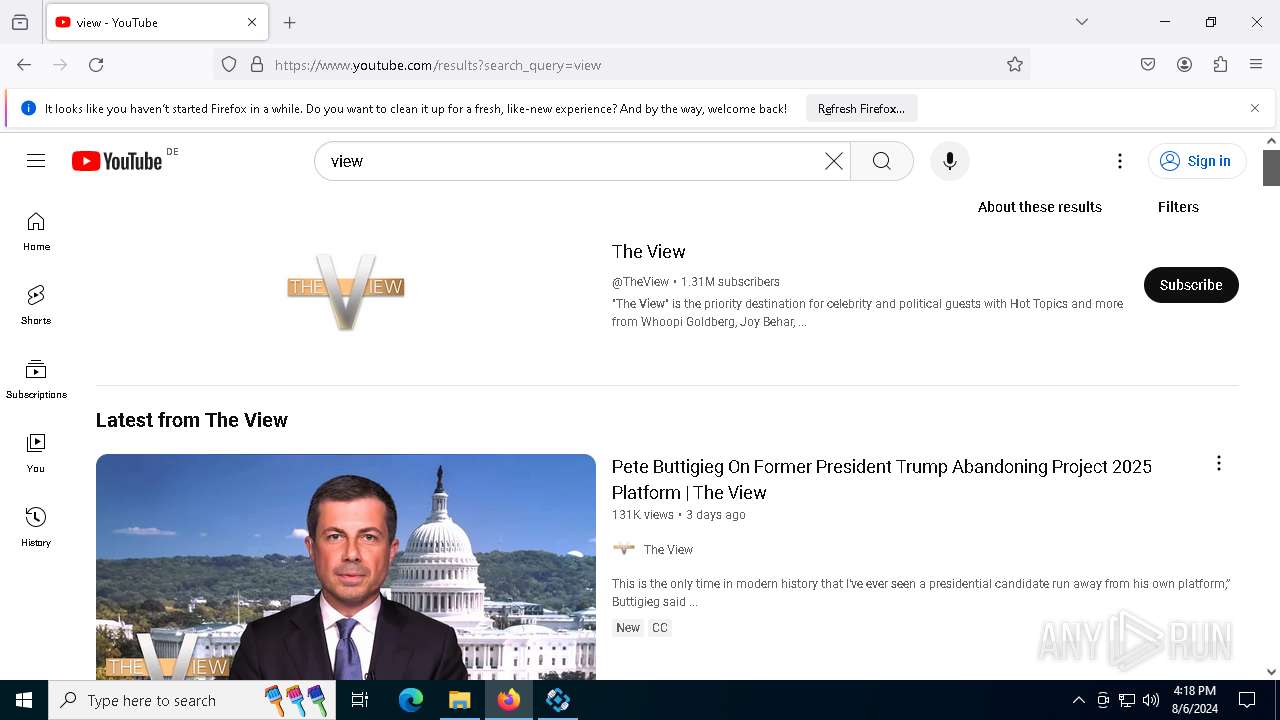The height and width of the screenshot is (720, 1280).
Task: Clear the search box with X
Action: [833, 161]
